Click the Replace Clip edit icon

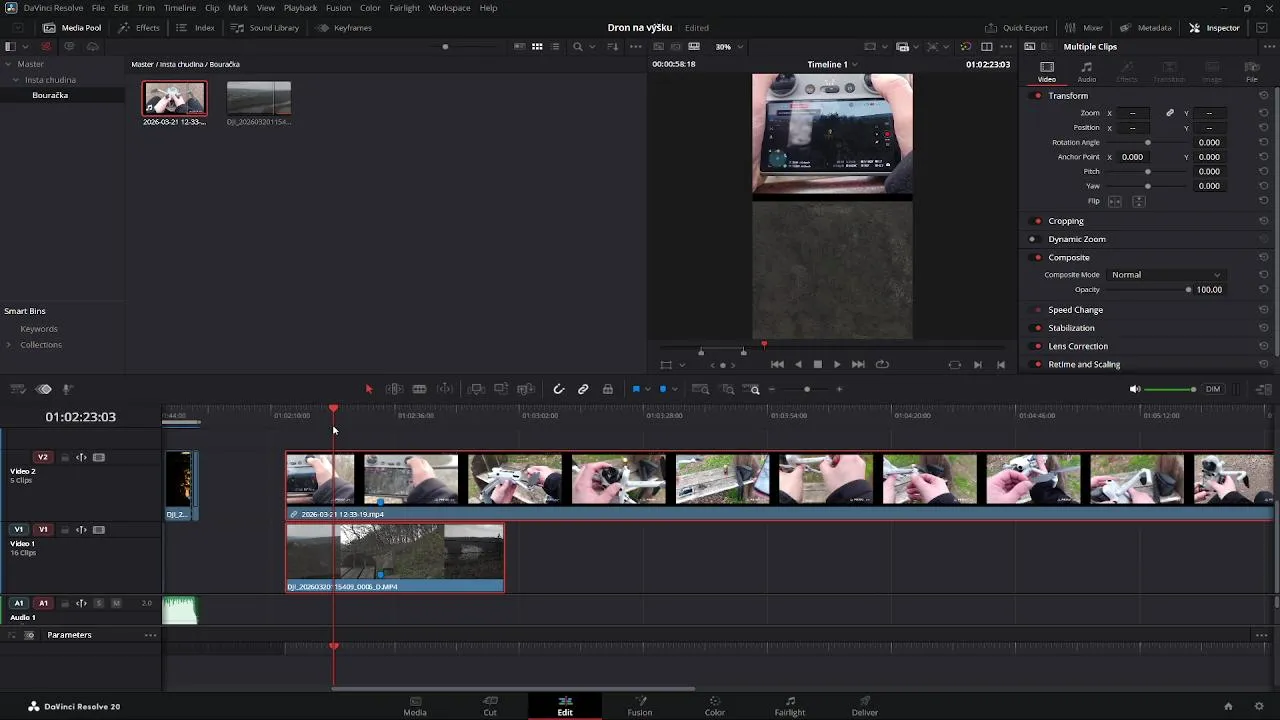pyautogui.click(x=525, y=389)
